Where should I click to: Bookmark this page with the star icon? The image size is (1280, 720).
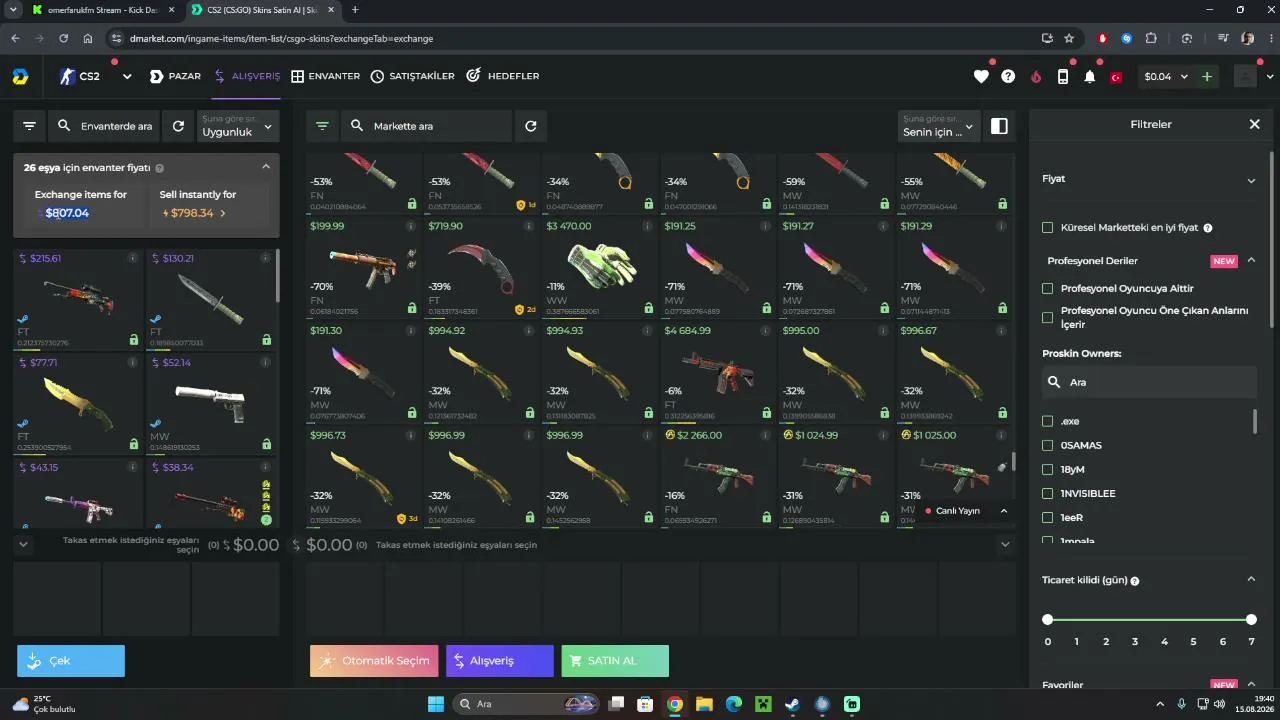pos(1069,38)
